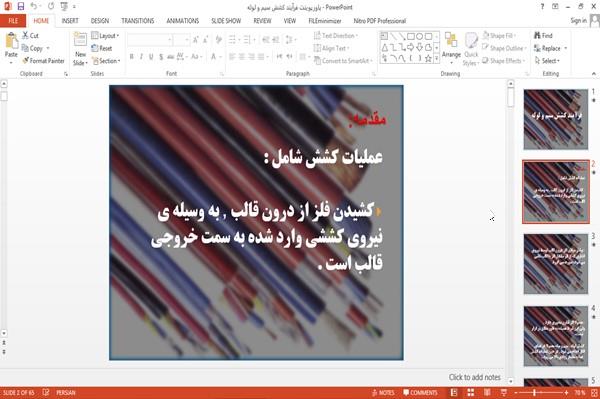Viewport: 600px width, 399px height.
Task: Open the Nitro PDF Professional tab
Action: [x=379, y=21]
